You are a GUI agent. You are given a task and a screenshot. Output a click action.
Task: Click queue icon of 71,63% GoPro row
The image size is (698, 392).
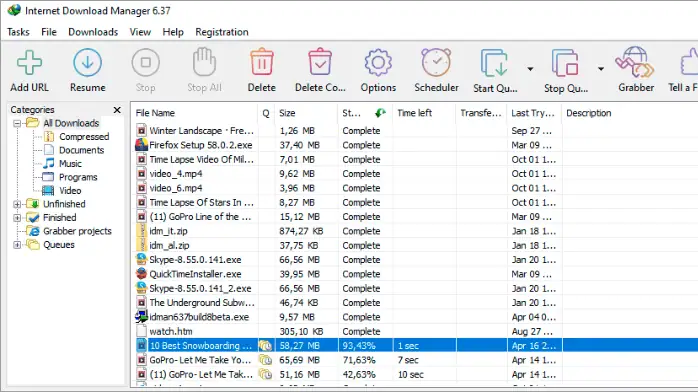(x=266, y=360)
